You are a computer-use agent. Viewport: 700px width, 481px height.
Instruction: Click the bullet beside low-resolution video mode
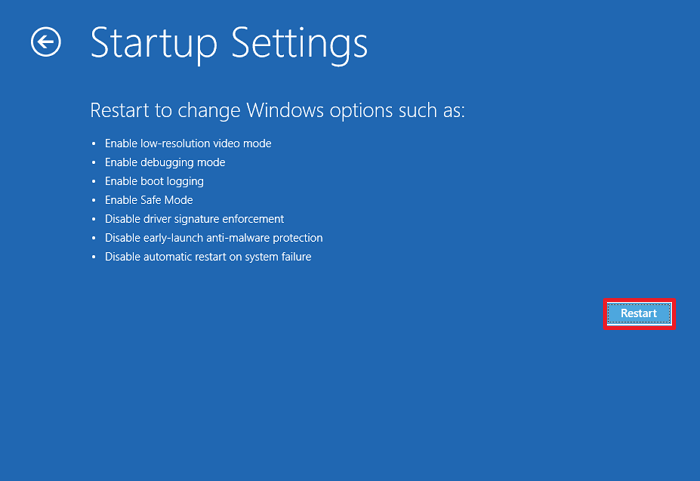94,144
